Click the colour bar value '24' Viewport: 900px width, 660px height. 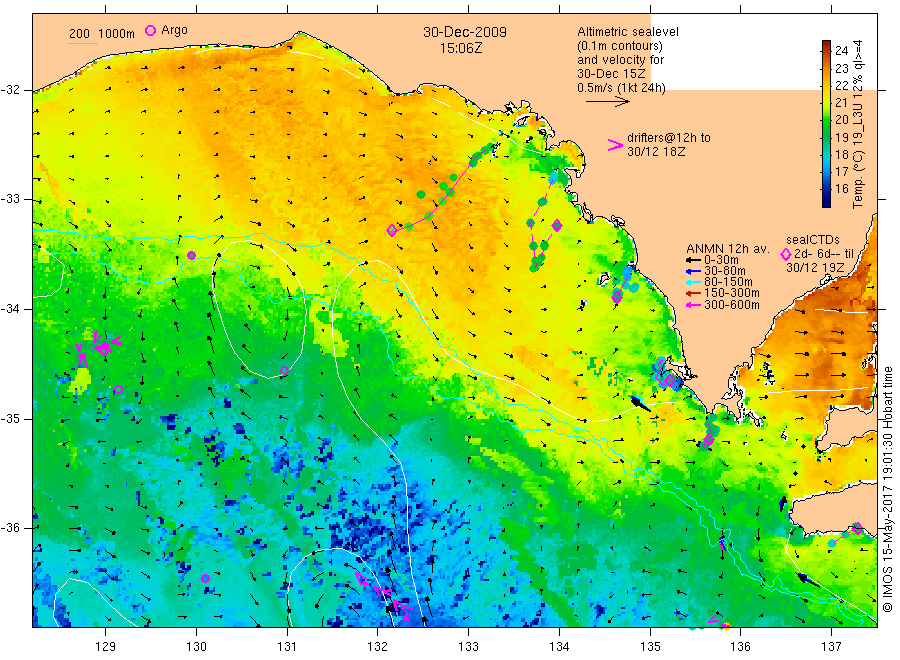pyautogui.click(x=841, y=51)
